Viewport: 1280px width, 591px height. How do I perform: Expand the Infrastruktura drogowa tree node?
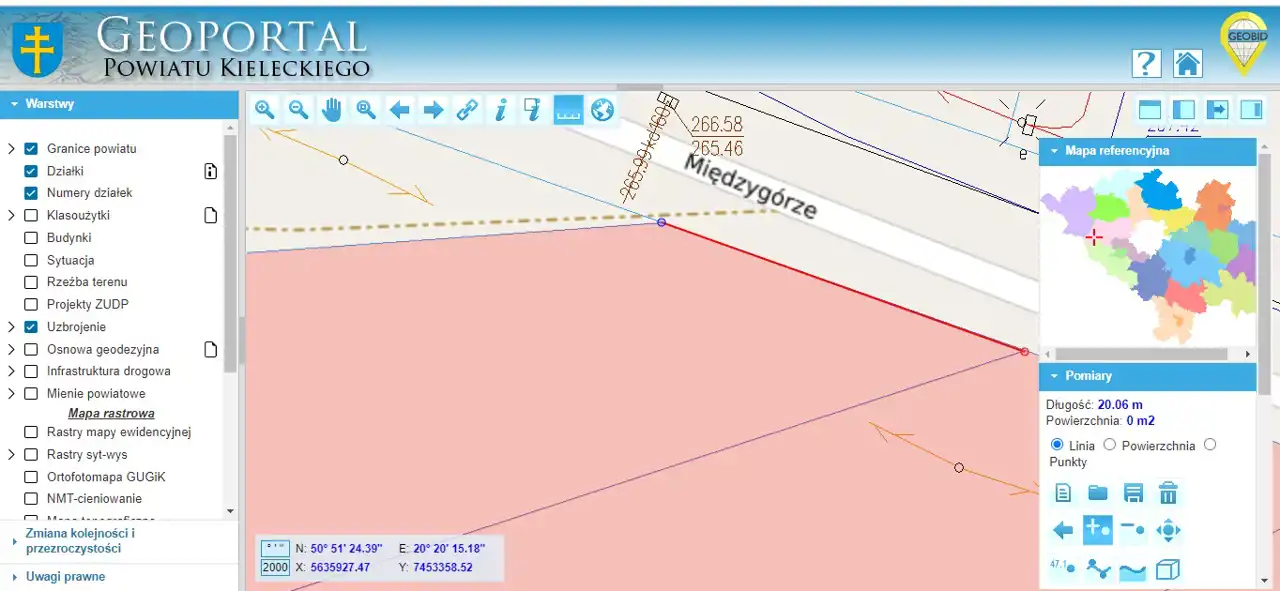pos(11,371)
